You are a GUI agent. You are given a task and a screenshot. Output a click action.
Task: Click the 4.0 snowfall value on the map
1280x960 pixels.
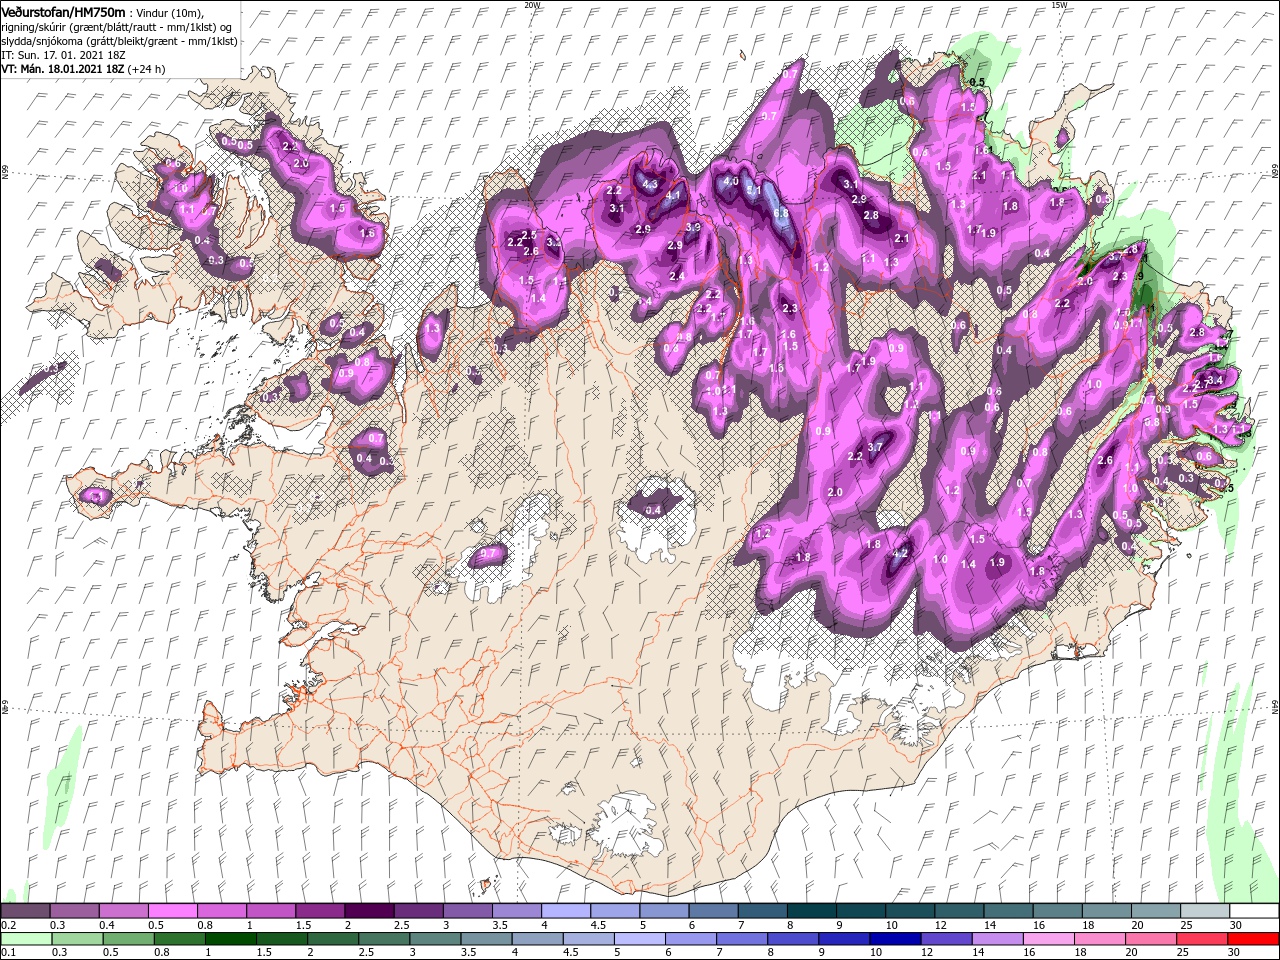(731, 181)
